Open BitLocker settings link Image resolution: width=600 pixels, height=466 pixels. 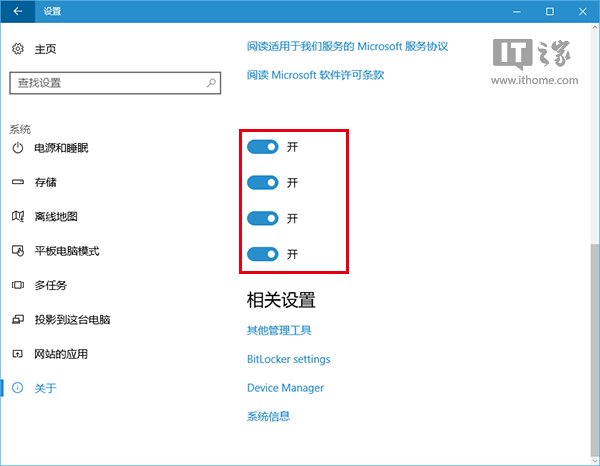289,359
